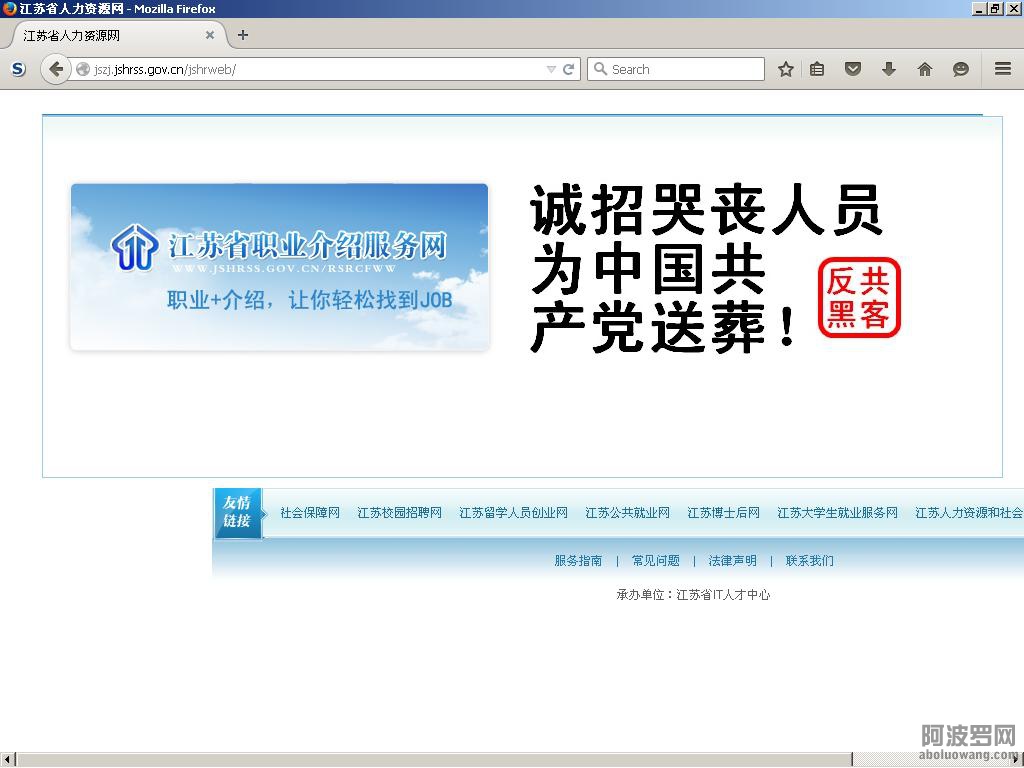Close the 江苏省人力资源网 tab
1024x768 pixels.
click(210, 35)
